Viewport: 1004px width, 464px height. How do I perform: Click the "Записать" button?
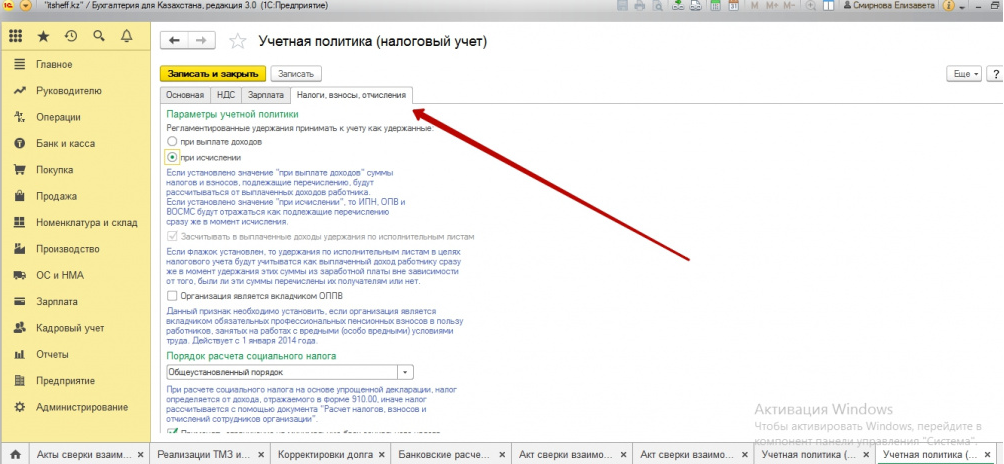tap(295, 74)
